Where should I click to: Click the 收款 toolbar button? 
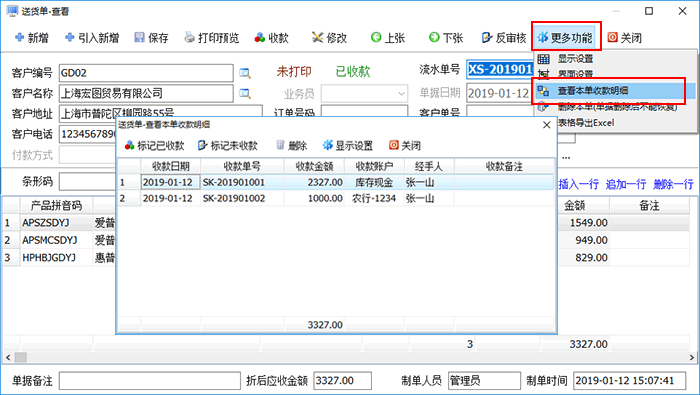pyautogui.click(x=271, y=38)
